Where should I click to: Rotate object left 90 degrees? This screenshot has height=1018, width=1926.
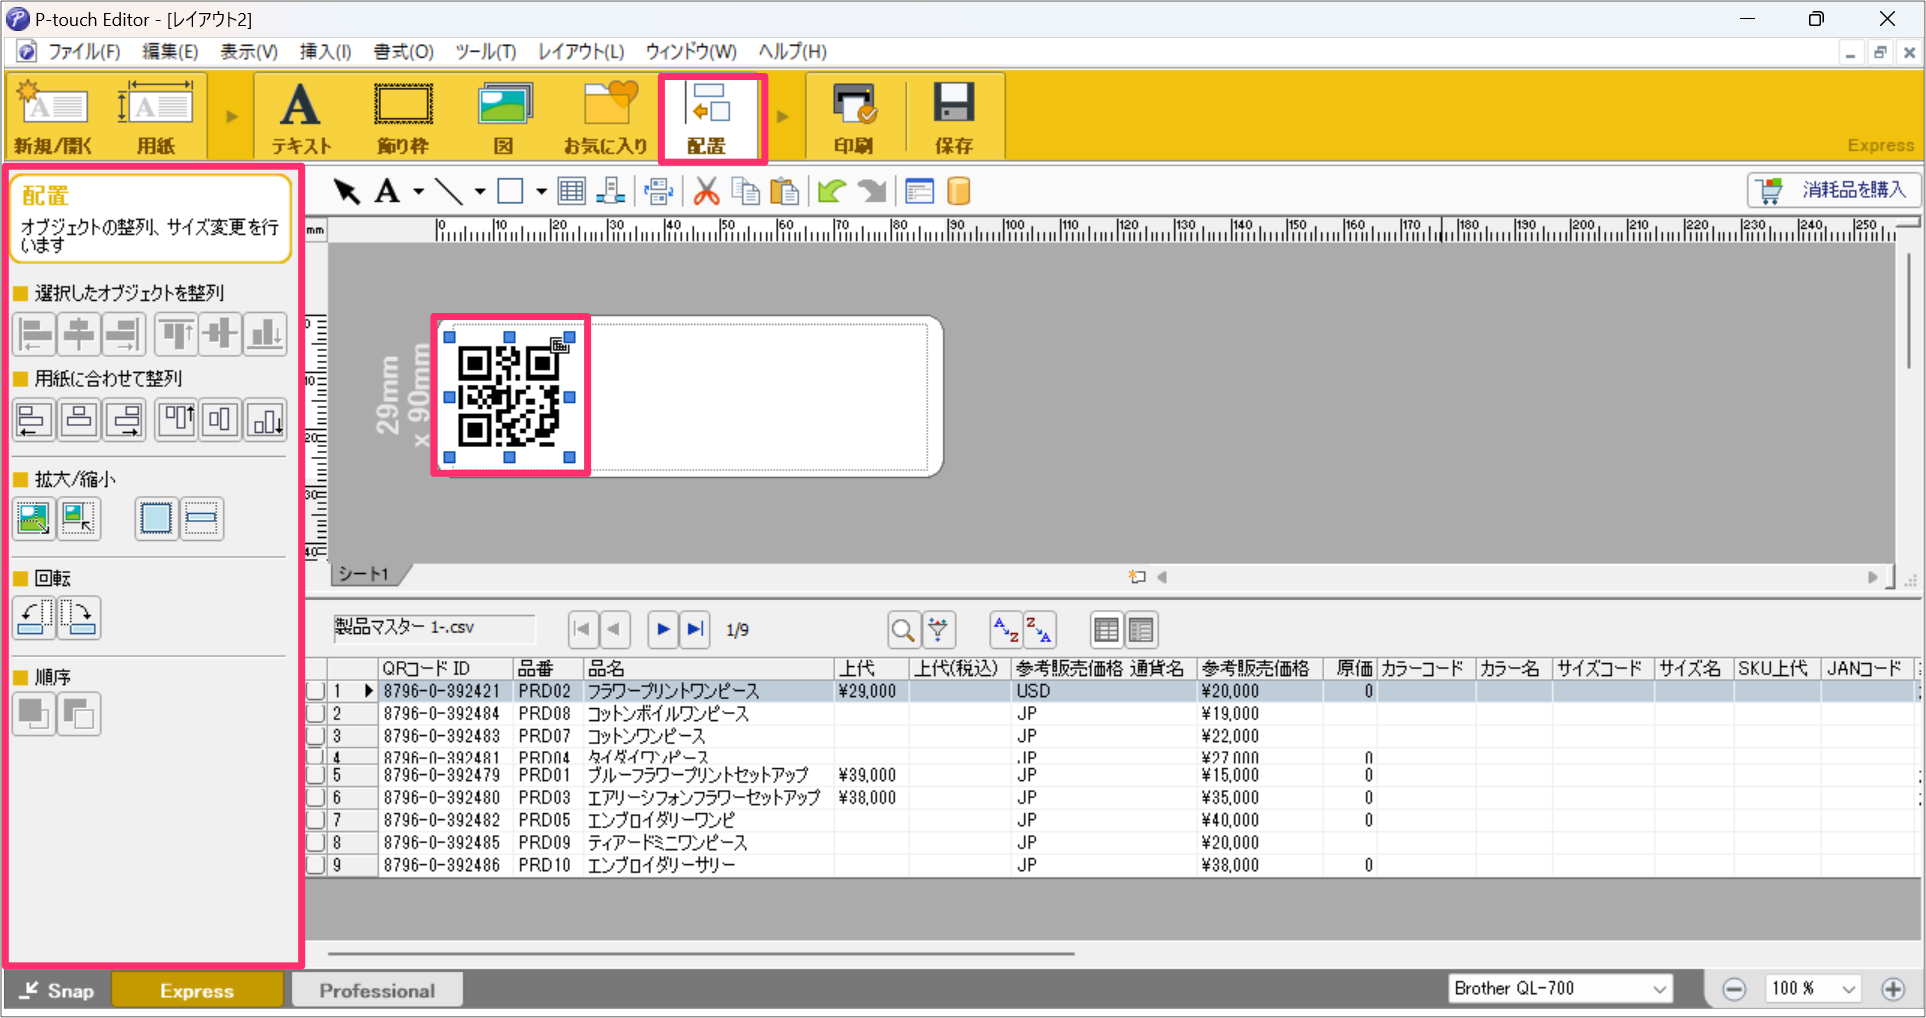(x=34, y=618)
